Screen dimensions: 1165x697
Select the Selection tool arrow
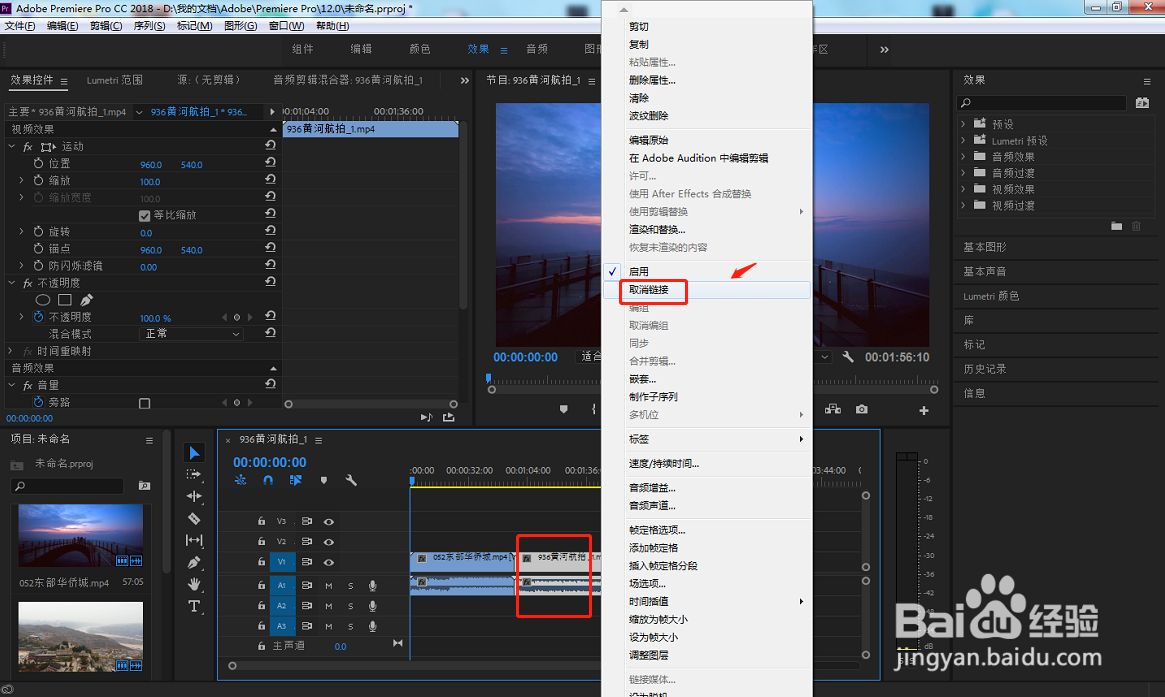(194, 453)
